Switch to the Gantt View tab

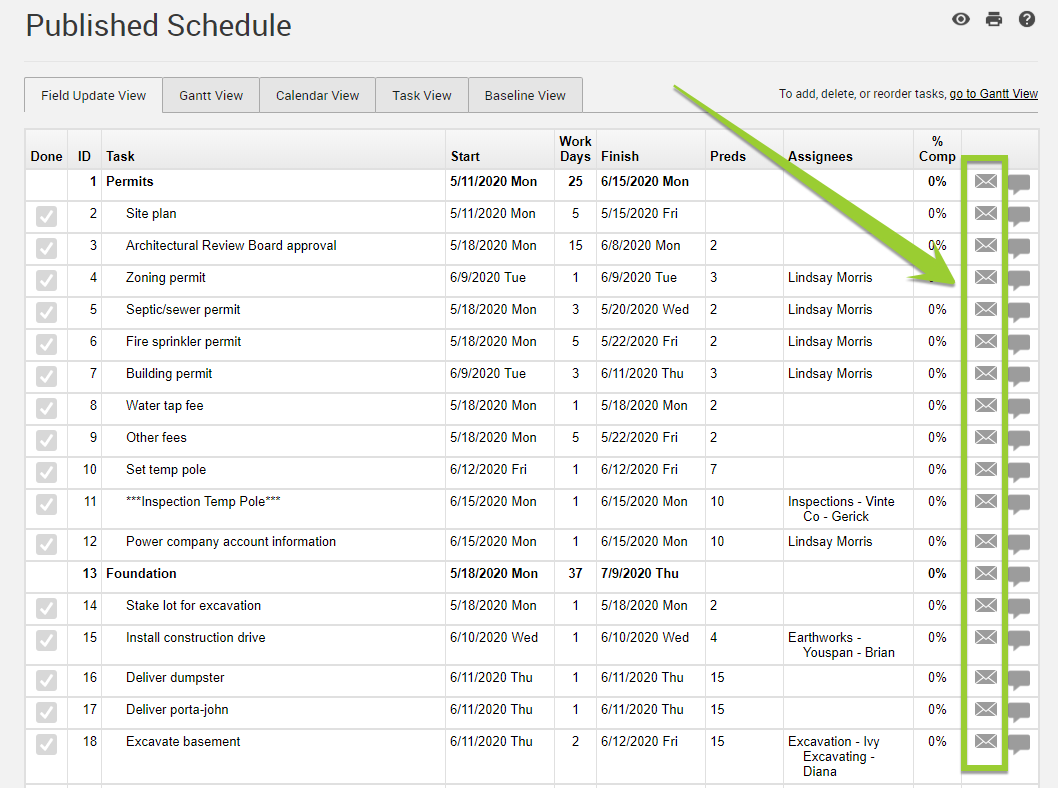[211, 96]
